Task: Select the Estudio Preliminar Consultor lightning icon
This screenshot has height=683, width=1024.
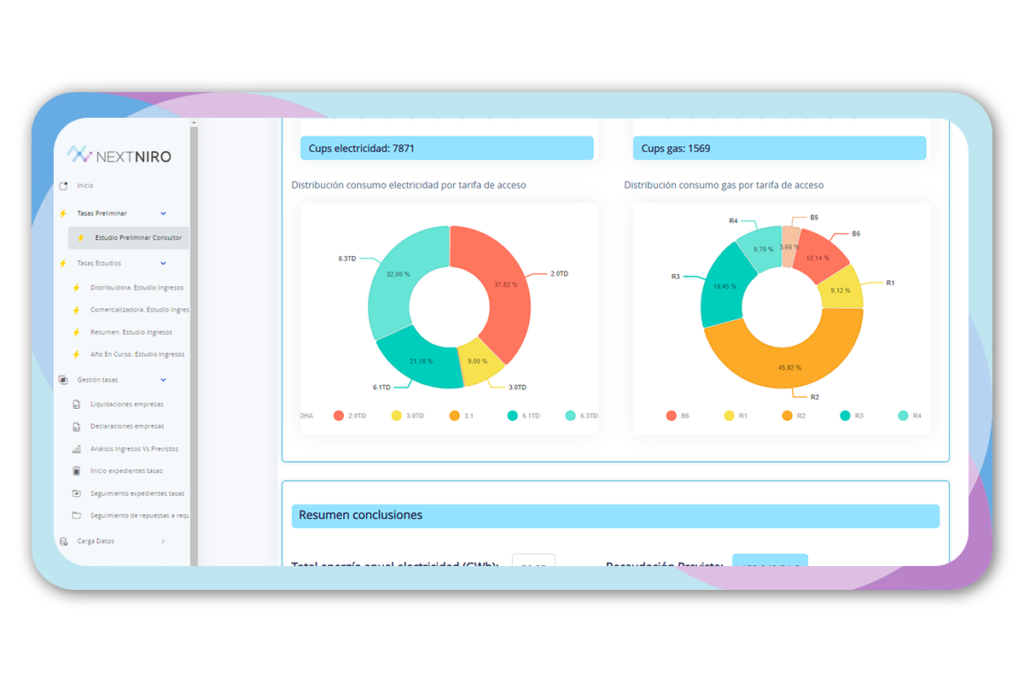Action: coord(81,238)
